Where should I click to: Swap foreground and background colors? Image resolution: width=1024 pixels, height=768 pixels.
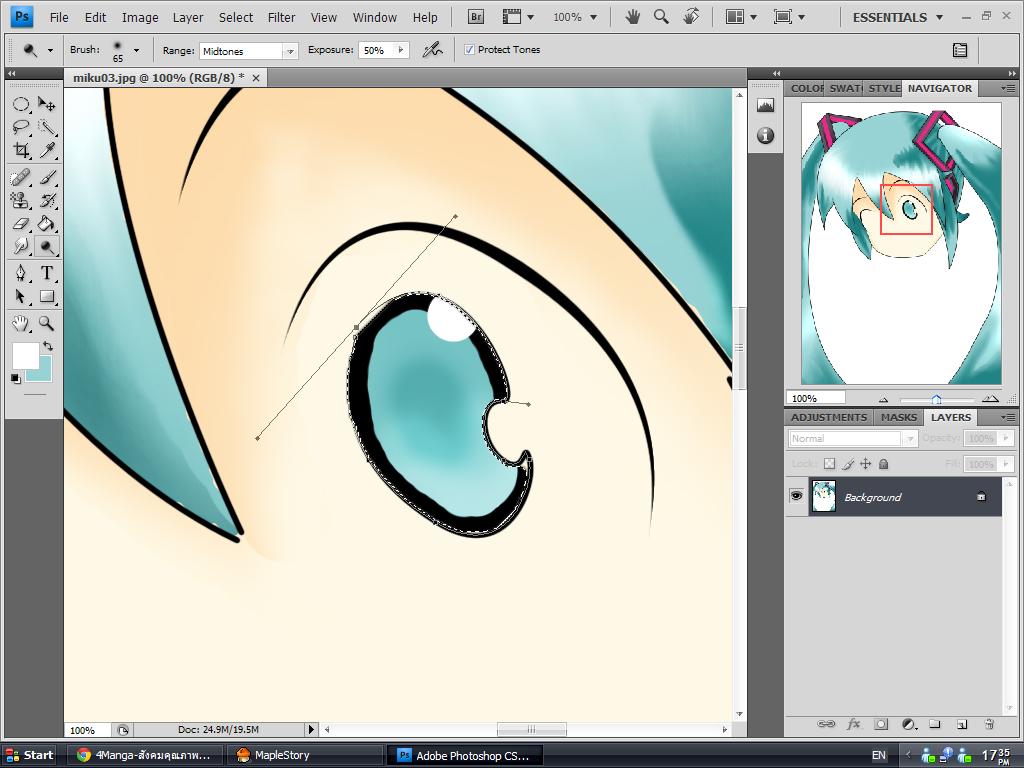48,346
